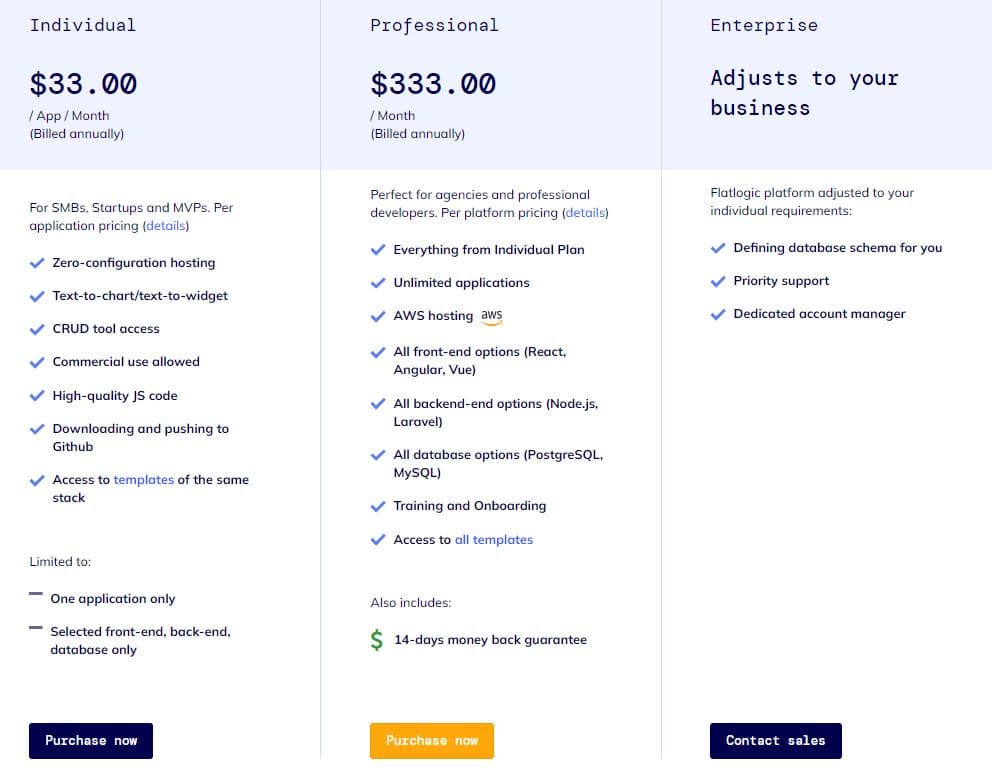
Task: Click the orange Purchase now button
Action: [432, 741]
